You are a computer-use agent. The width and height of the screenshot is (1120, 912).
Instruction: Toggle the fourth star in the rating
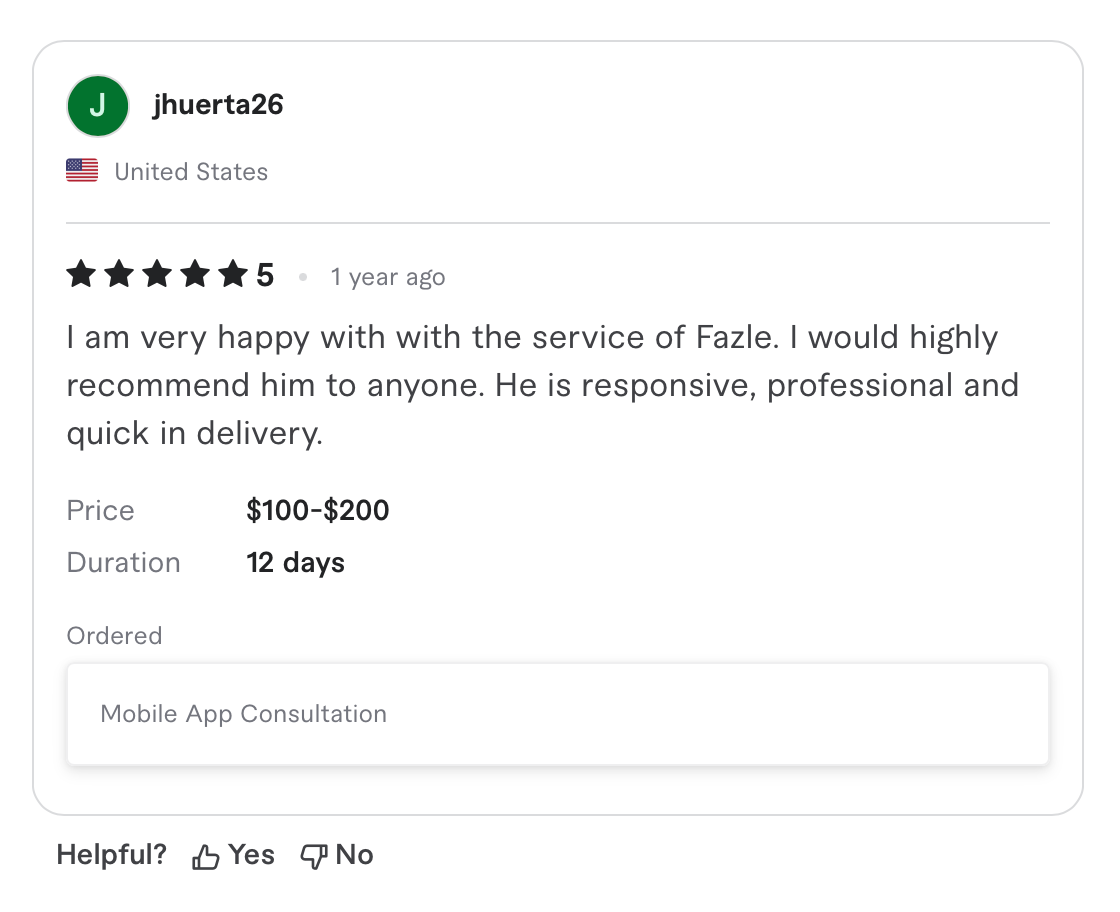click(x=195, y=273)
